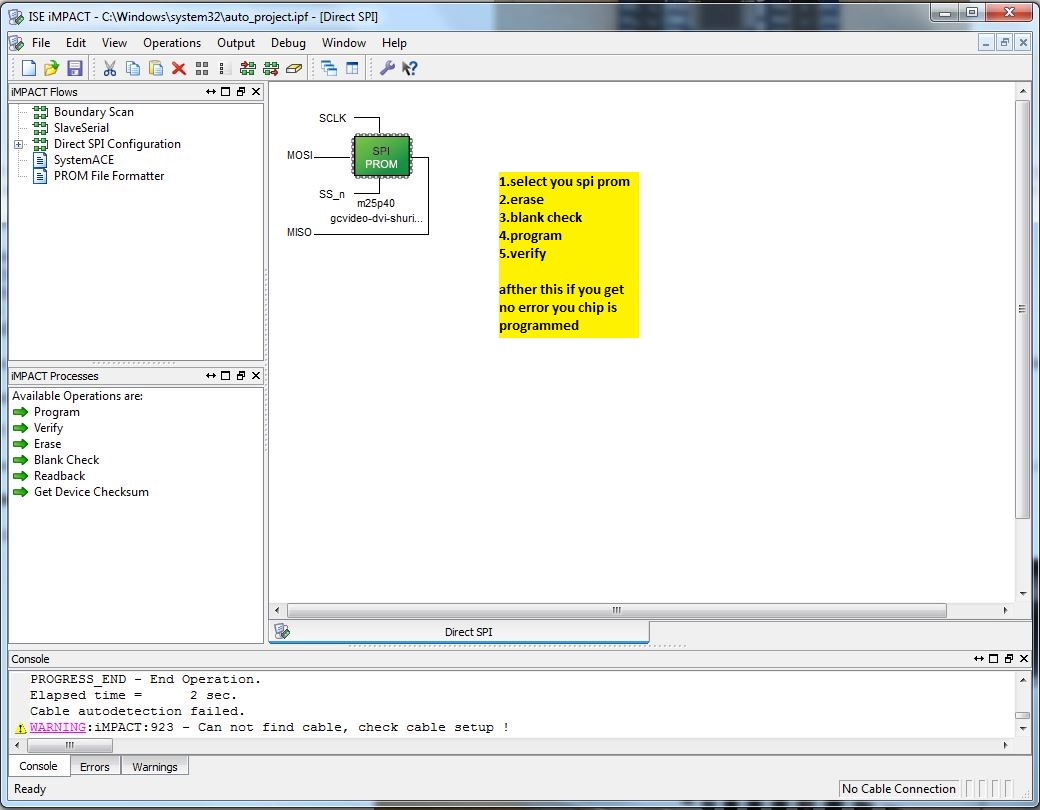Screen dimensions: 1040x810
Task: Switch to the Warnings tab
Action: [155, 766]
